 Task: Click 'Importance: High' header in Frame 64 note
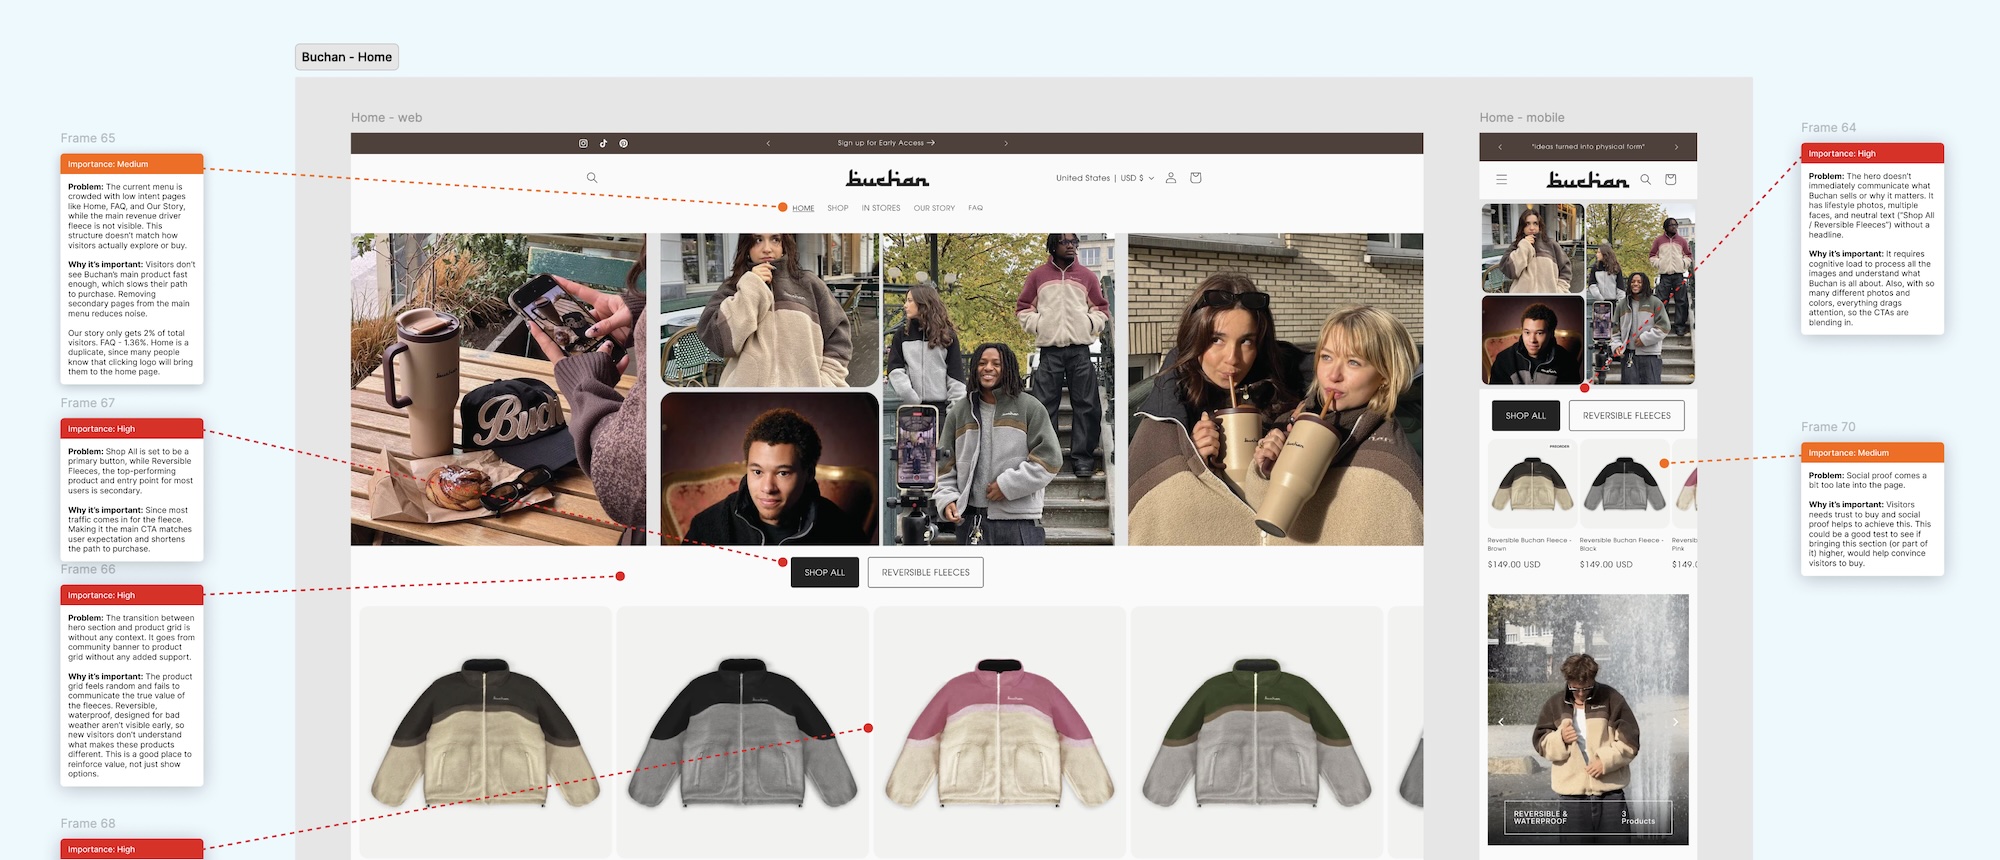1872,153
